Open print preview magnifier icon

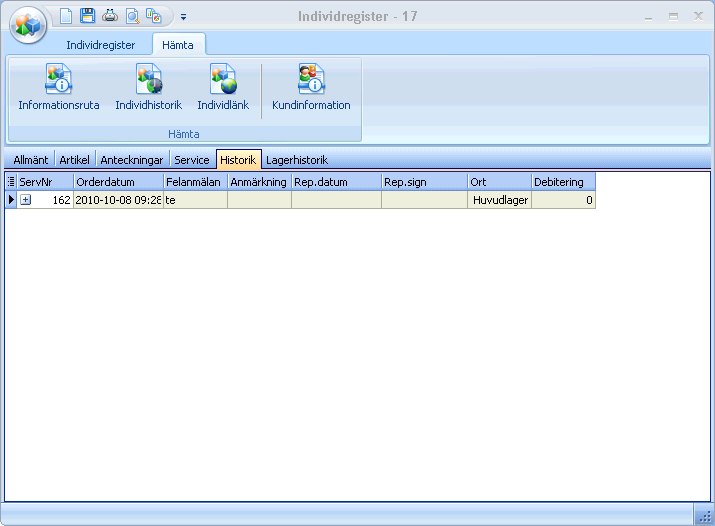(132, 16)
